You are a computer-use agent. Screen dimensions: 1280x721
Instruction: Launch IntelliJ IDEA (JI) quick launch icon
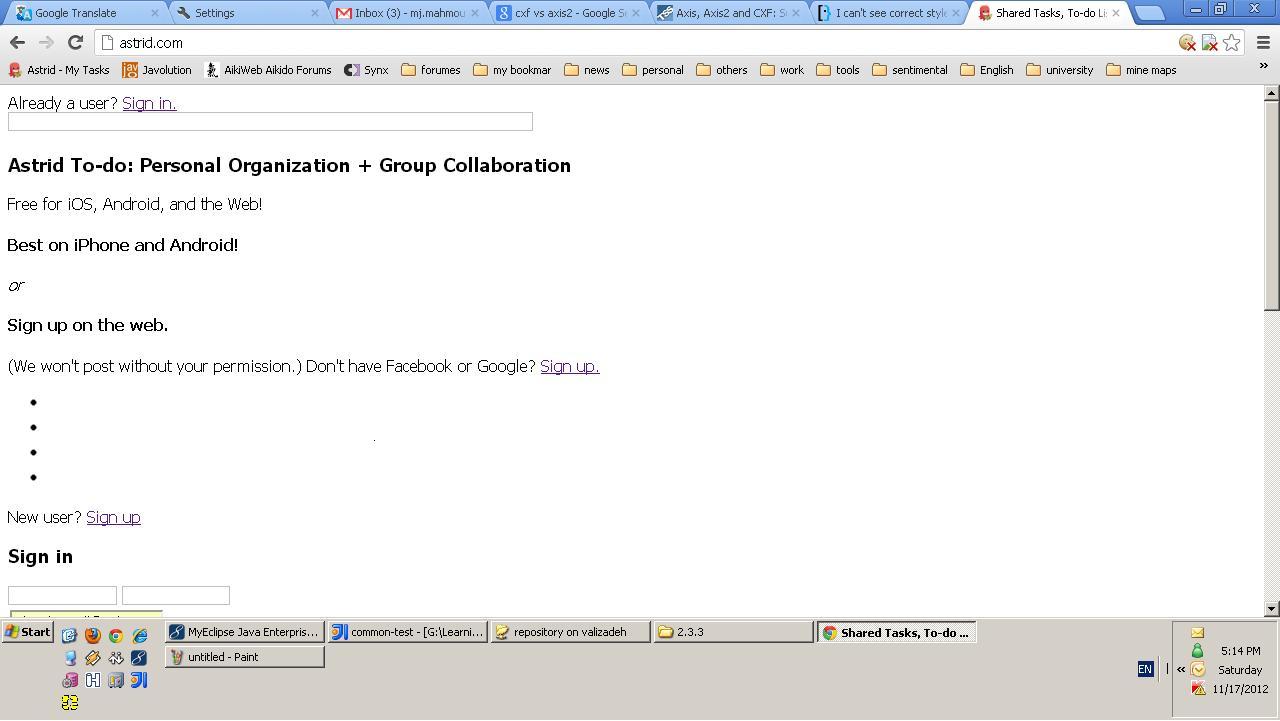139,680
